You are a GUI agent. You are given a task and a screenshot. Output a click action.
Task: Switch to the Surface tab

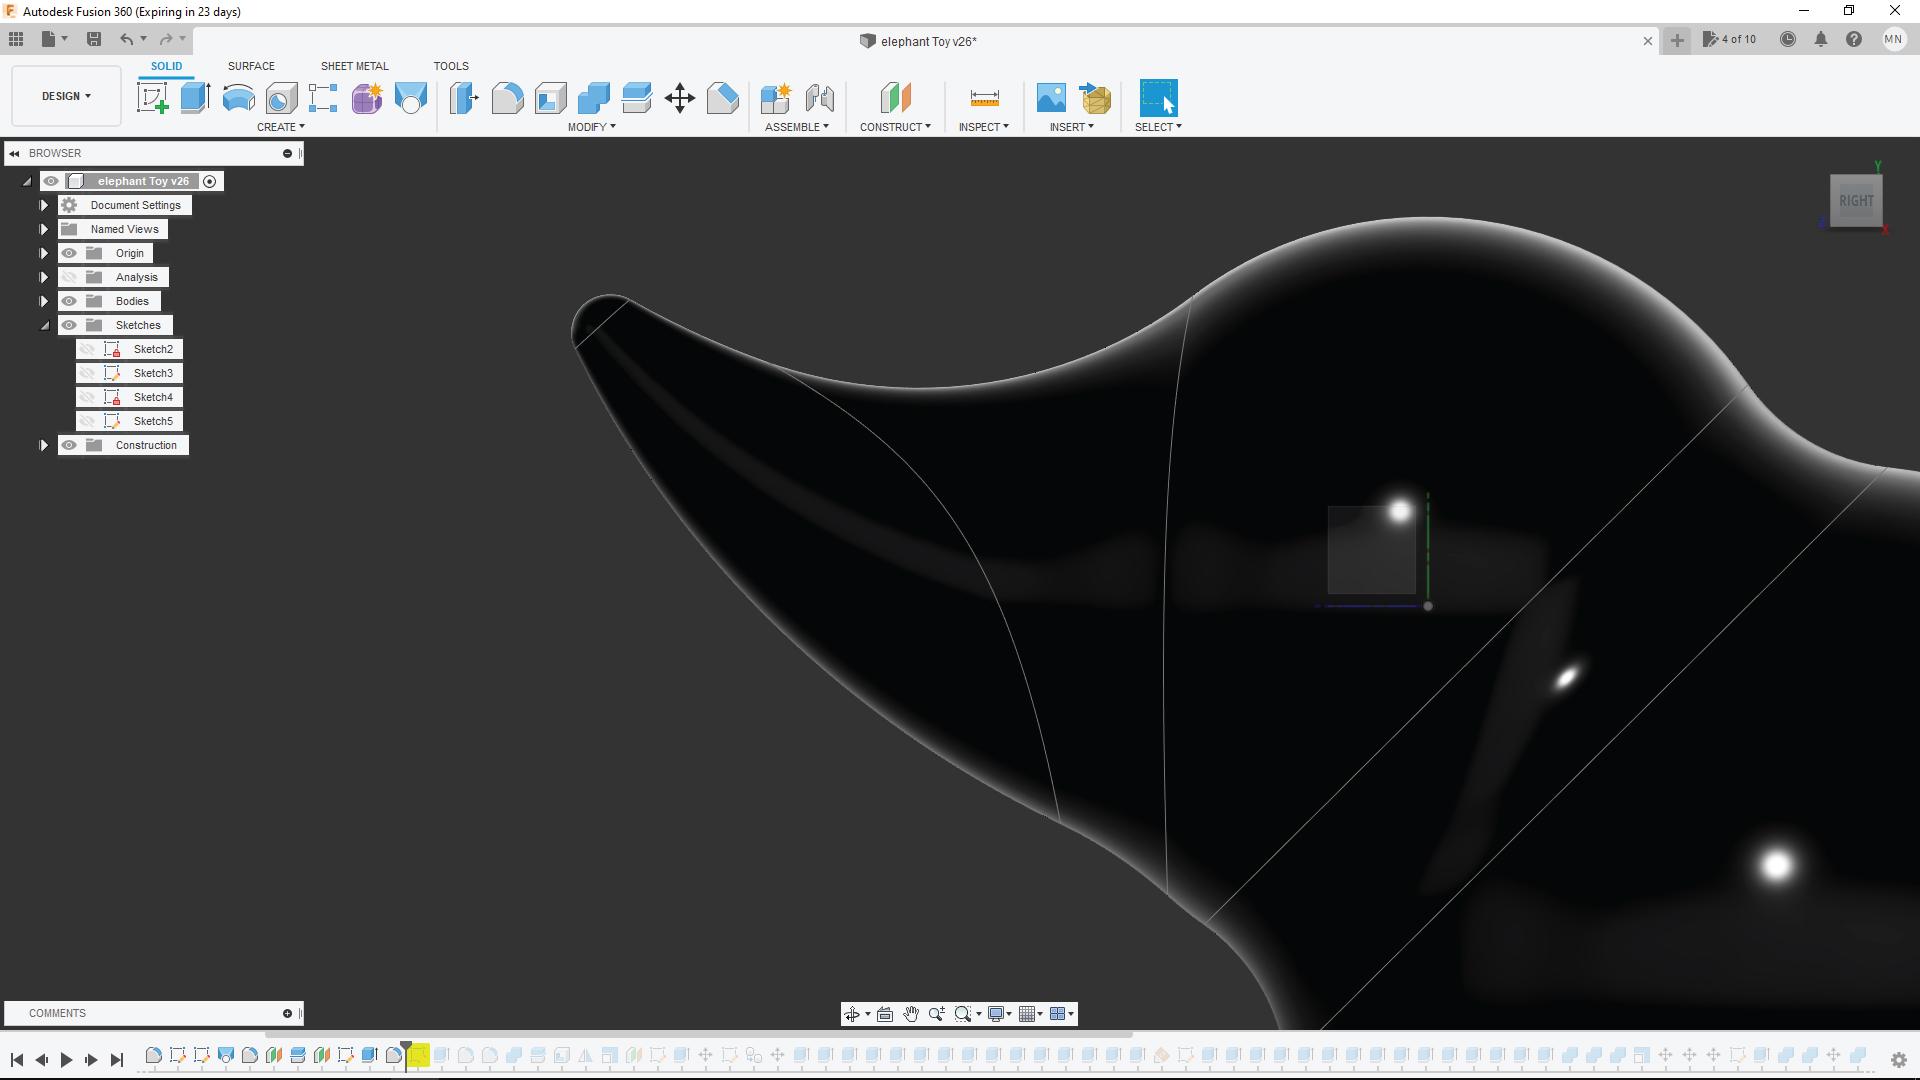pyautogui.click(x=252, y=65)
